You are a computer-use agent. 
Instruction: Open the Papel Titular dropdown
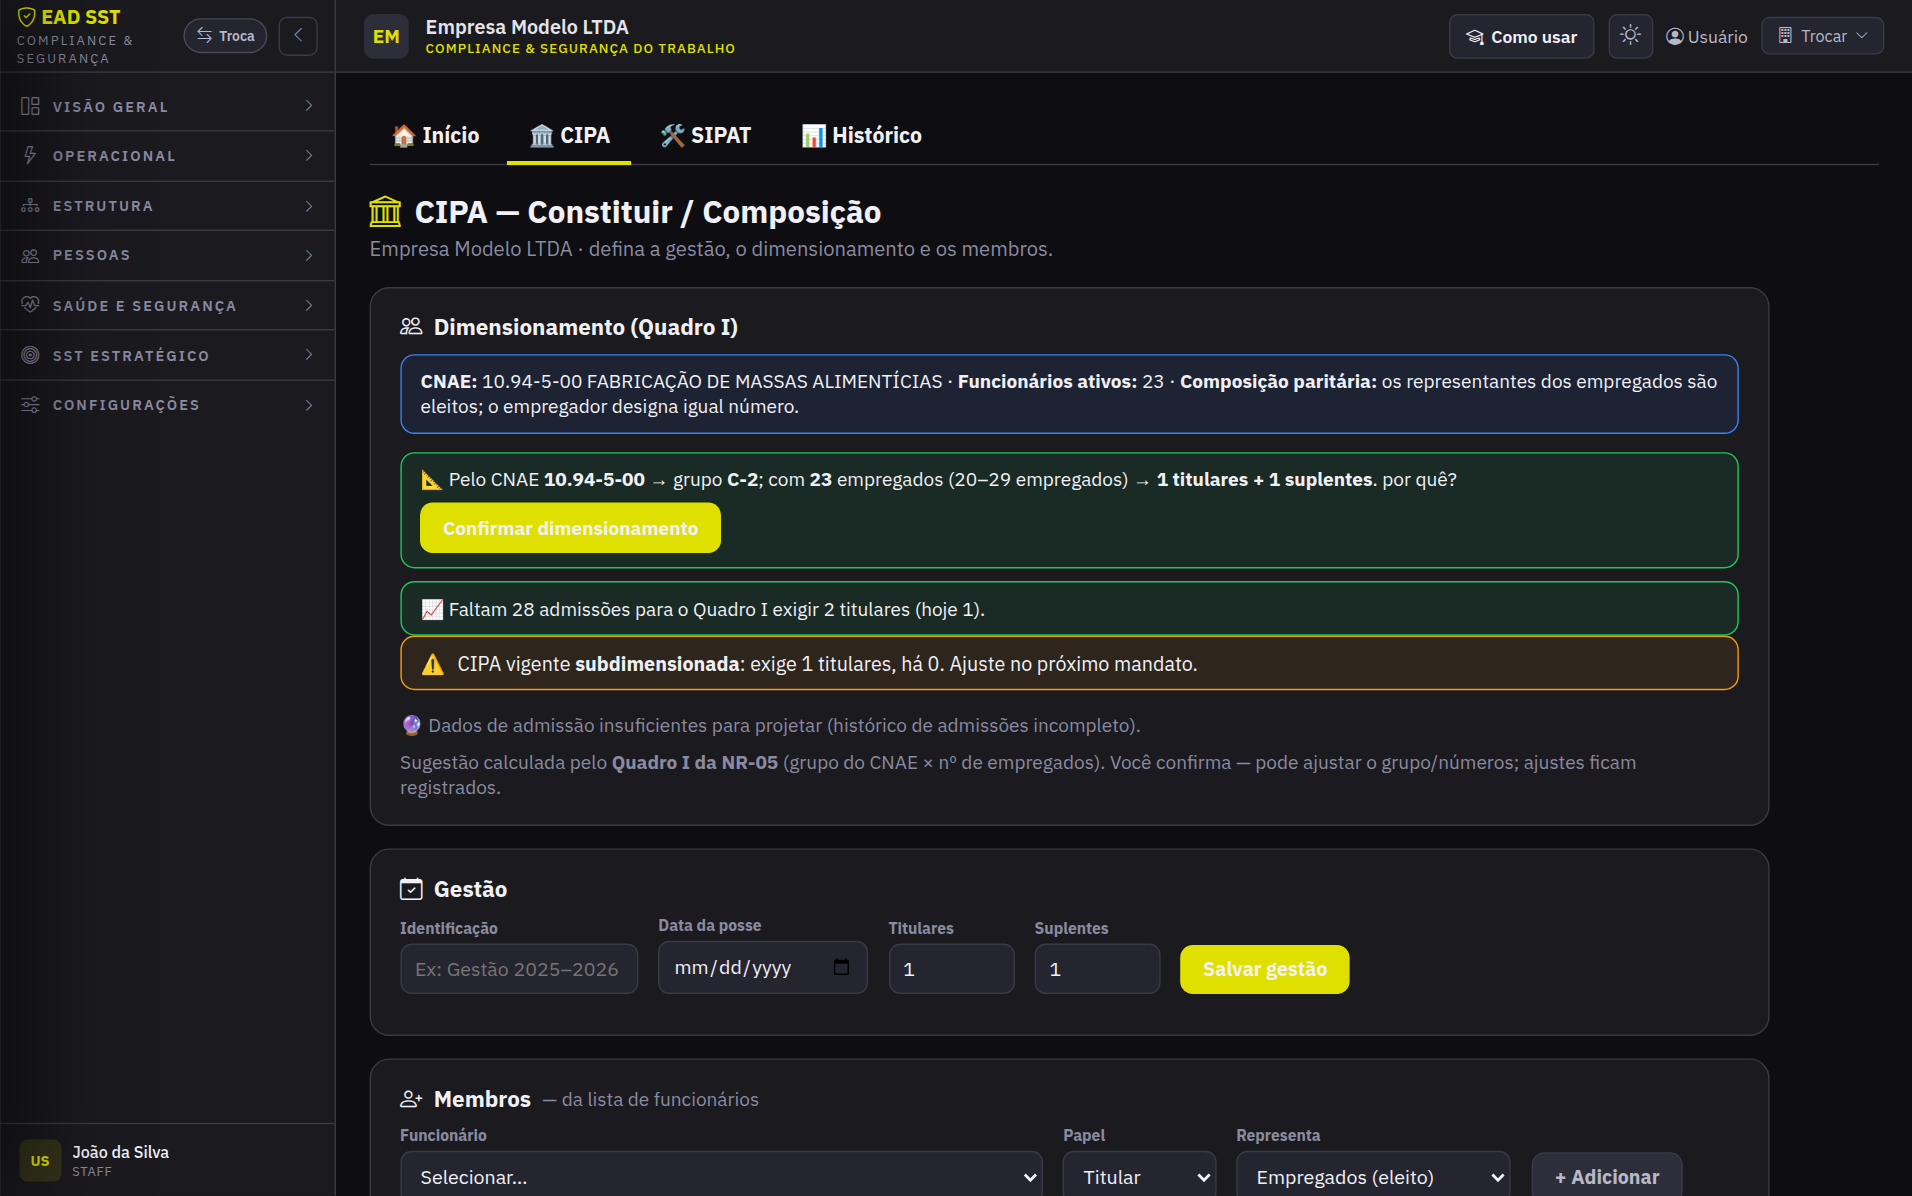pos(1139,1174)
